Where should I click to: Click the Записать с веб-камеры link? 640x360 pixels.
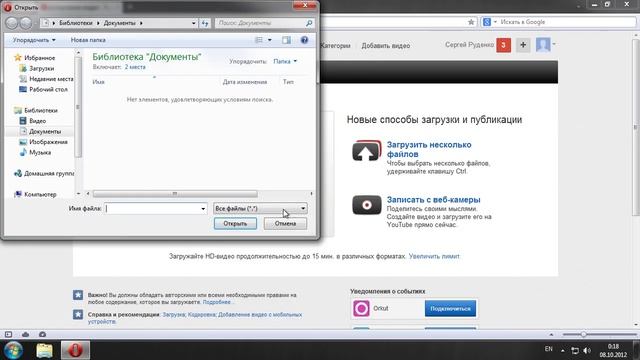[x=433, y=200]
